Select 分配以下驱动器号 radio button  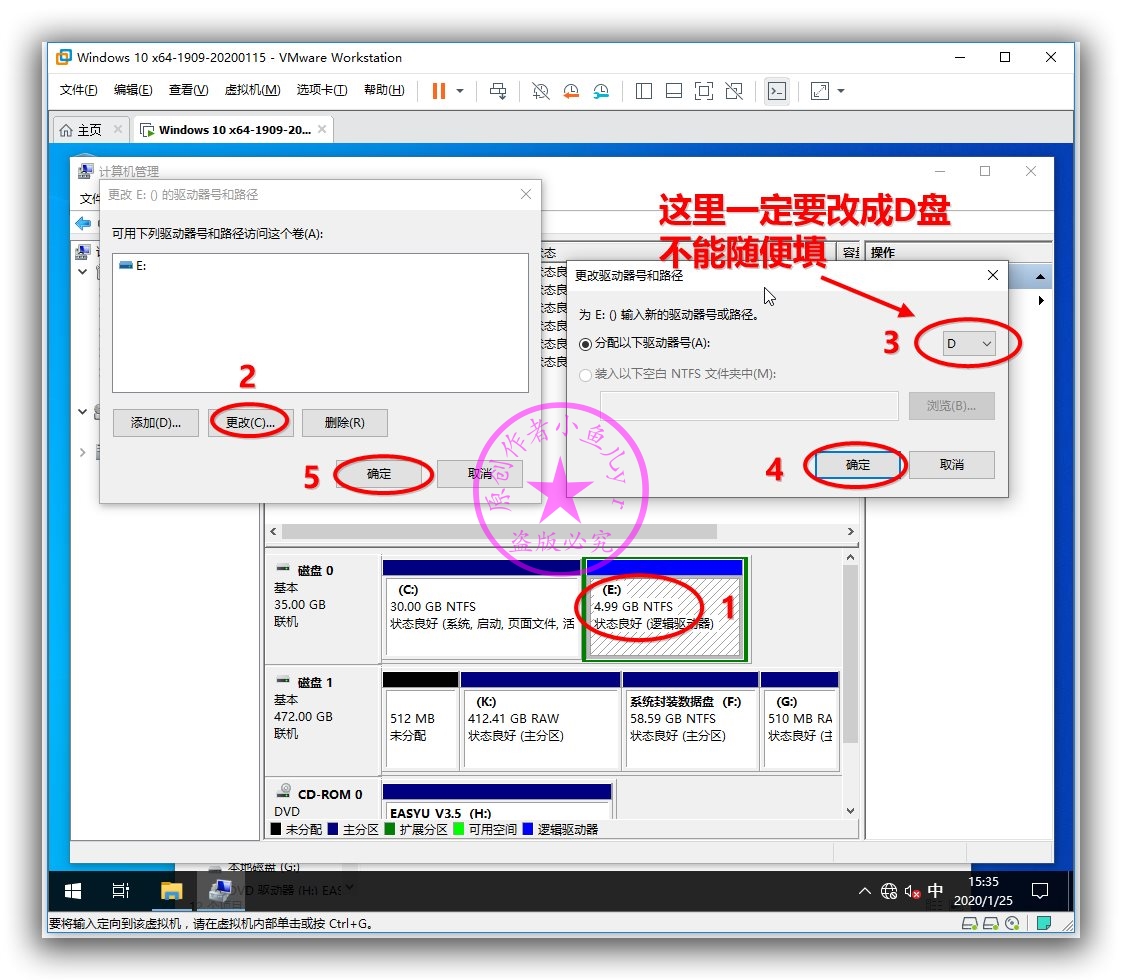pyautogui.click(x=585, y=344)
